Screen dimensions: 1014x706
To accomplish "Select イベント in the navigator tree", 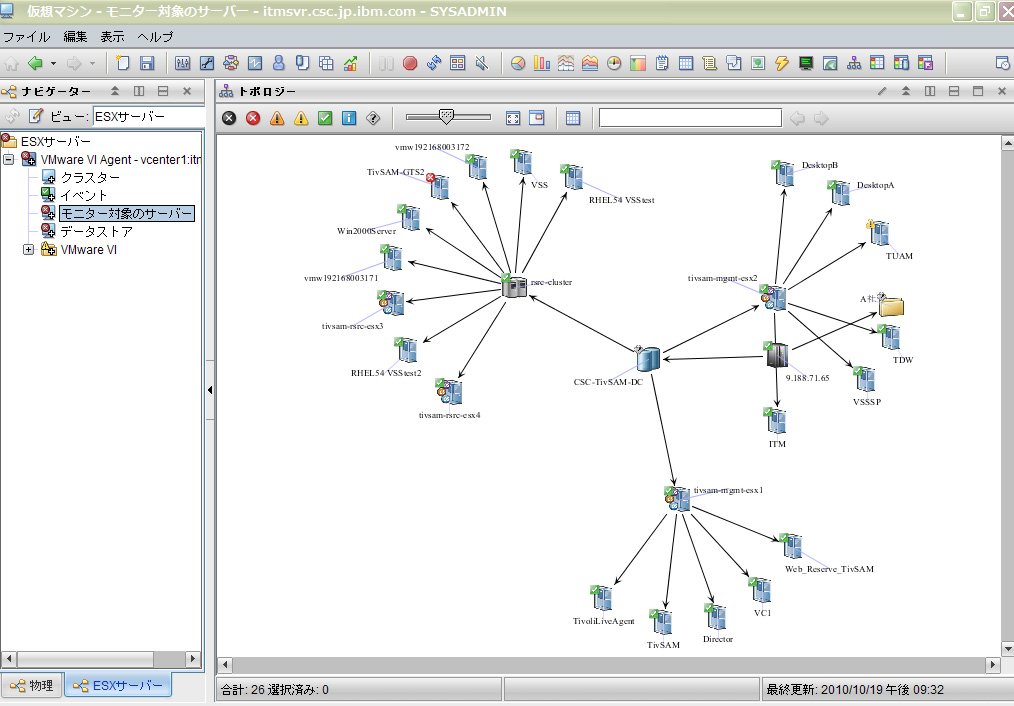I will [83, 195].
